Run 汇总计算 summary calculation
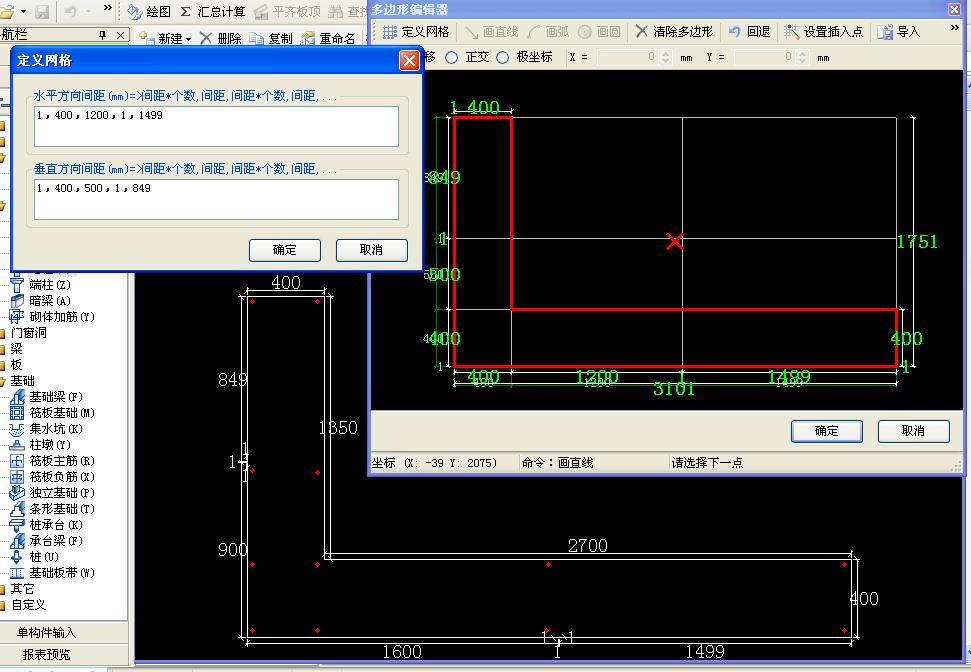971x672 pixels. point(212,11)
